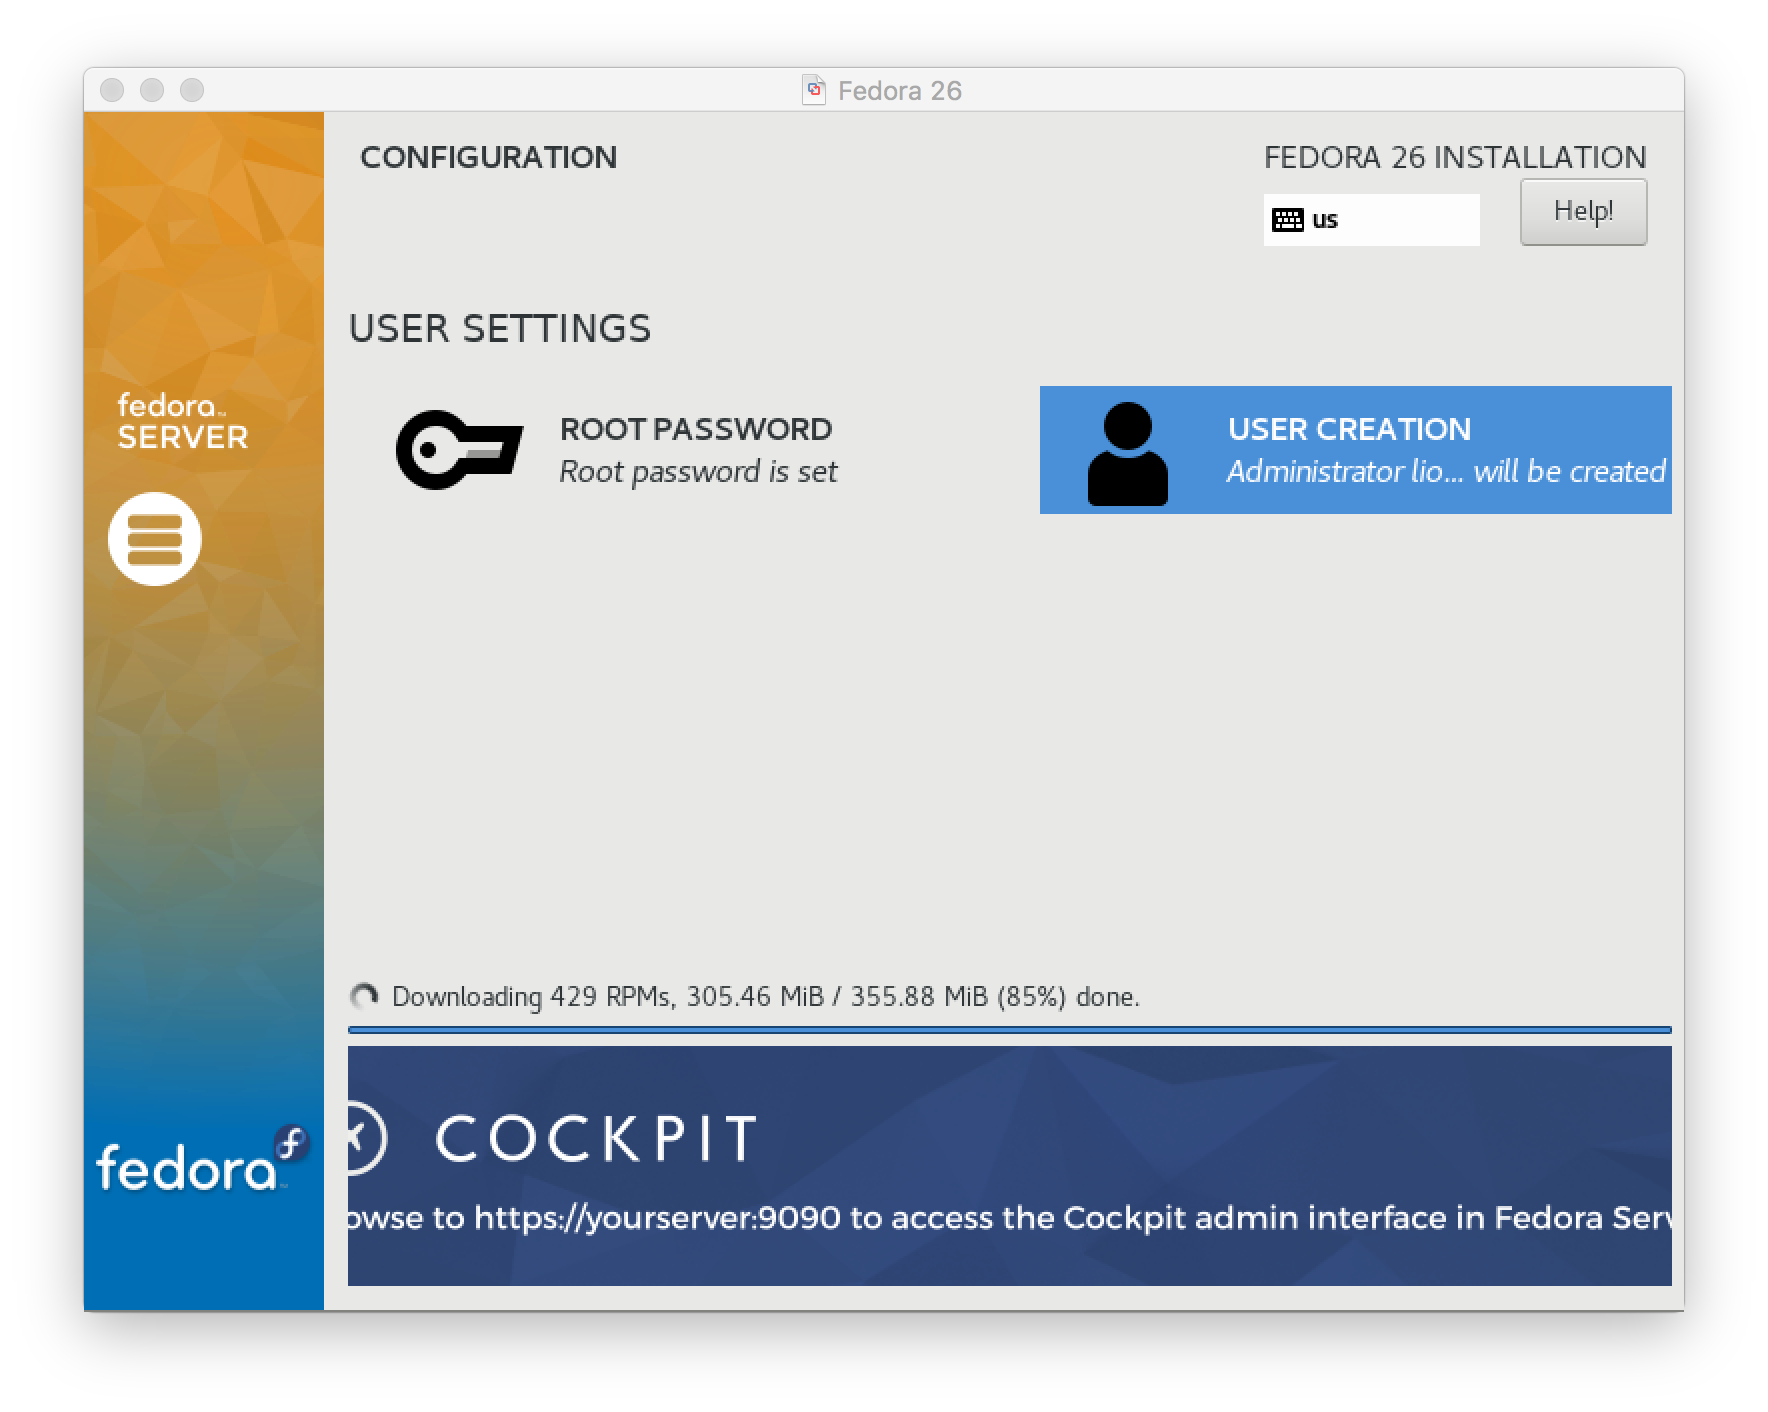The width and height of the screenshot is (1768, 1412).
Task: Click the 'Fedora 26' window title
Action: 900,91
